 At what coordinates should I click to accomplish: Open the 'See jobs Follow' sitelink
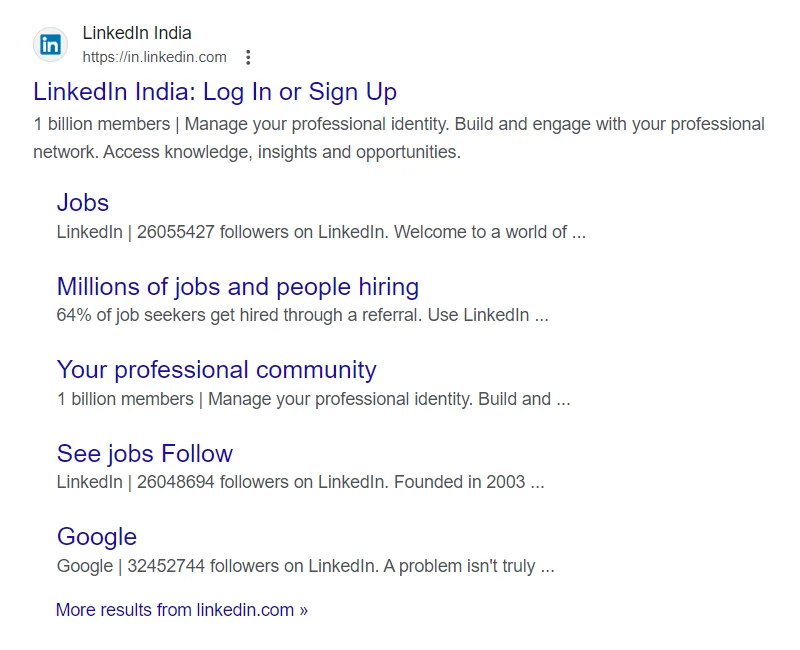tap(144, 453)
